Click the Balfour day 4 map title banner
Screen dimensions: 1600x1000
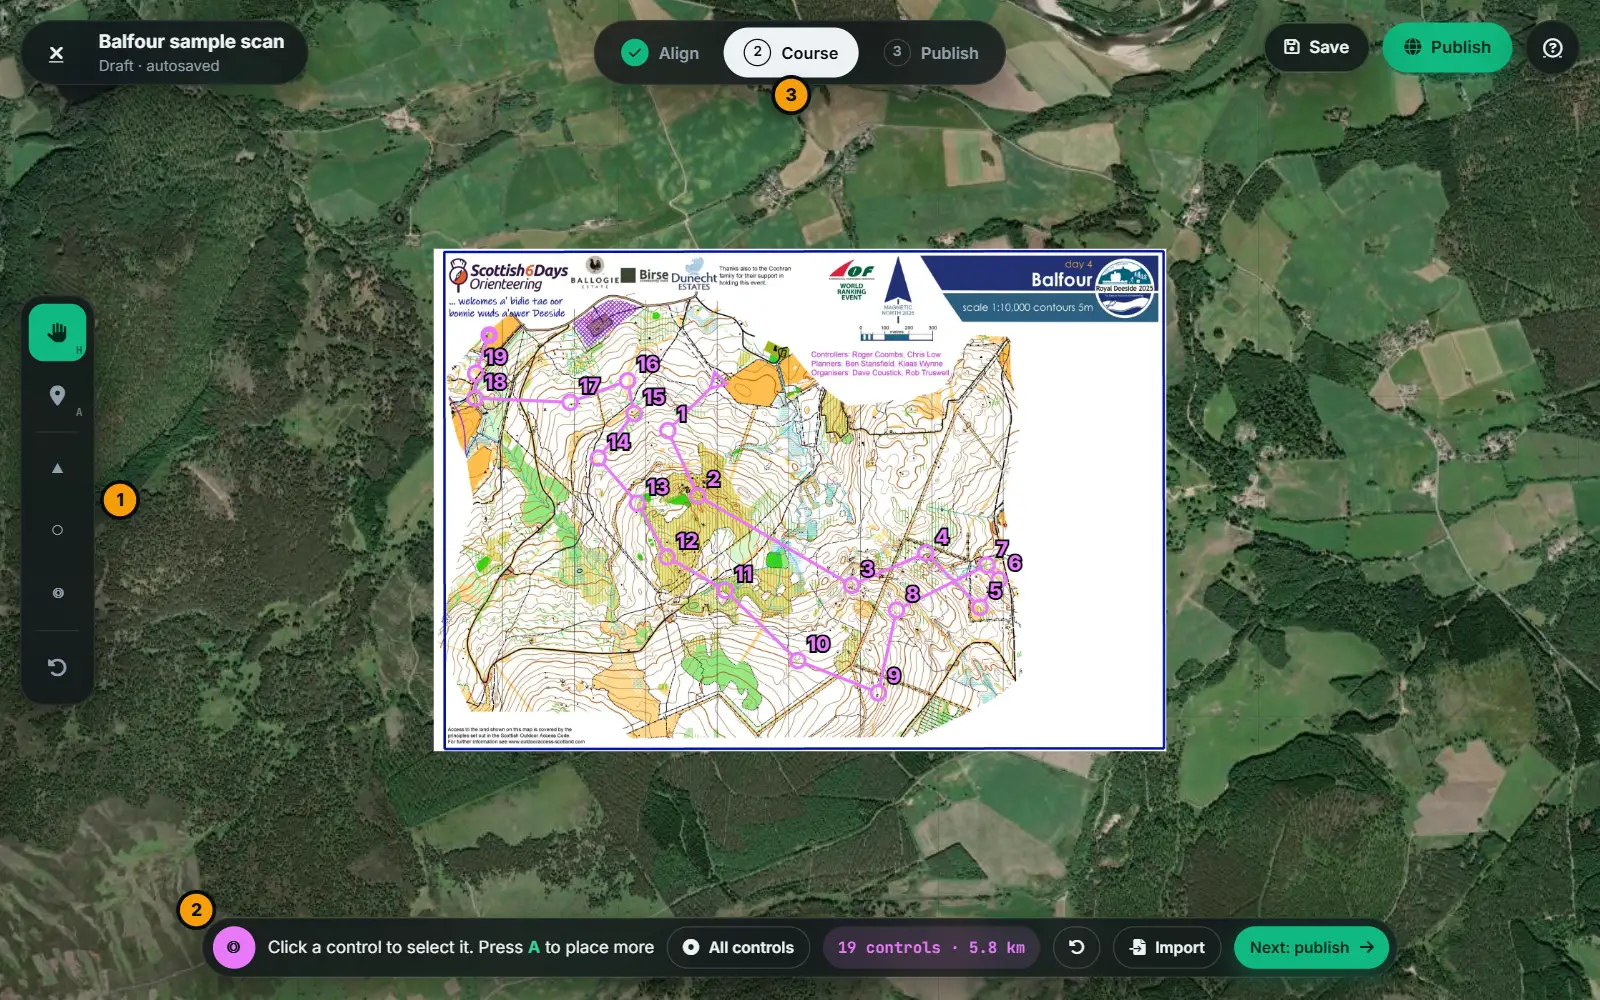(x=1040, y=288)
